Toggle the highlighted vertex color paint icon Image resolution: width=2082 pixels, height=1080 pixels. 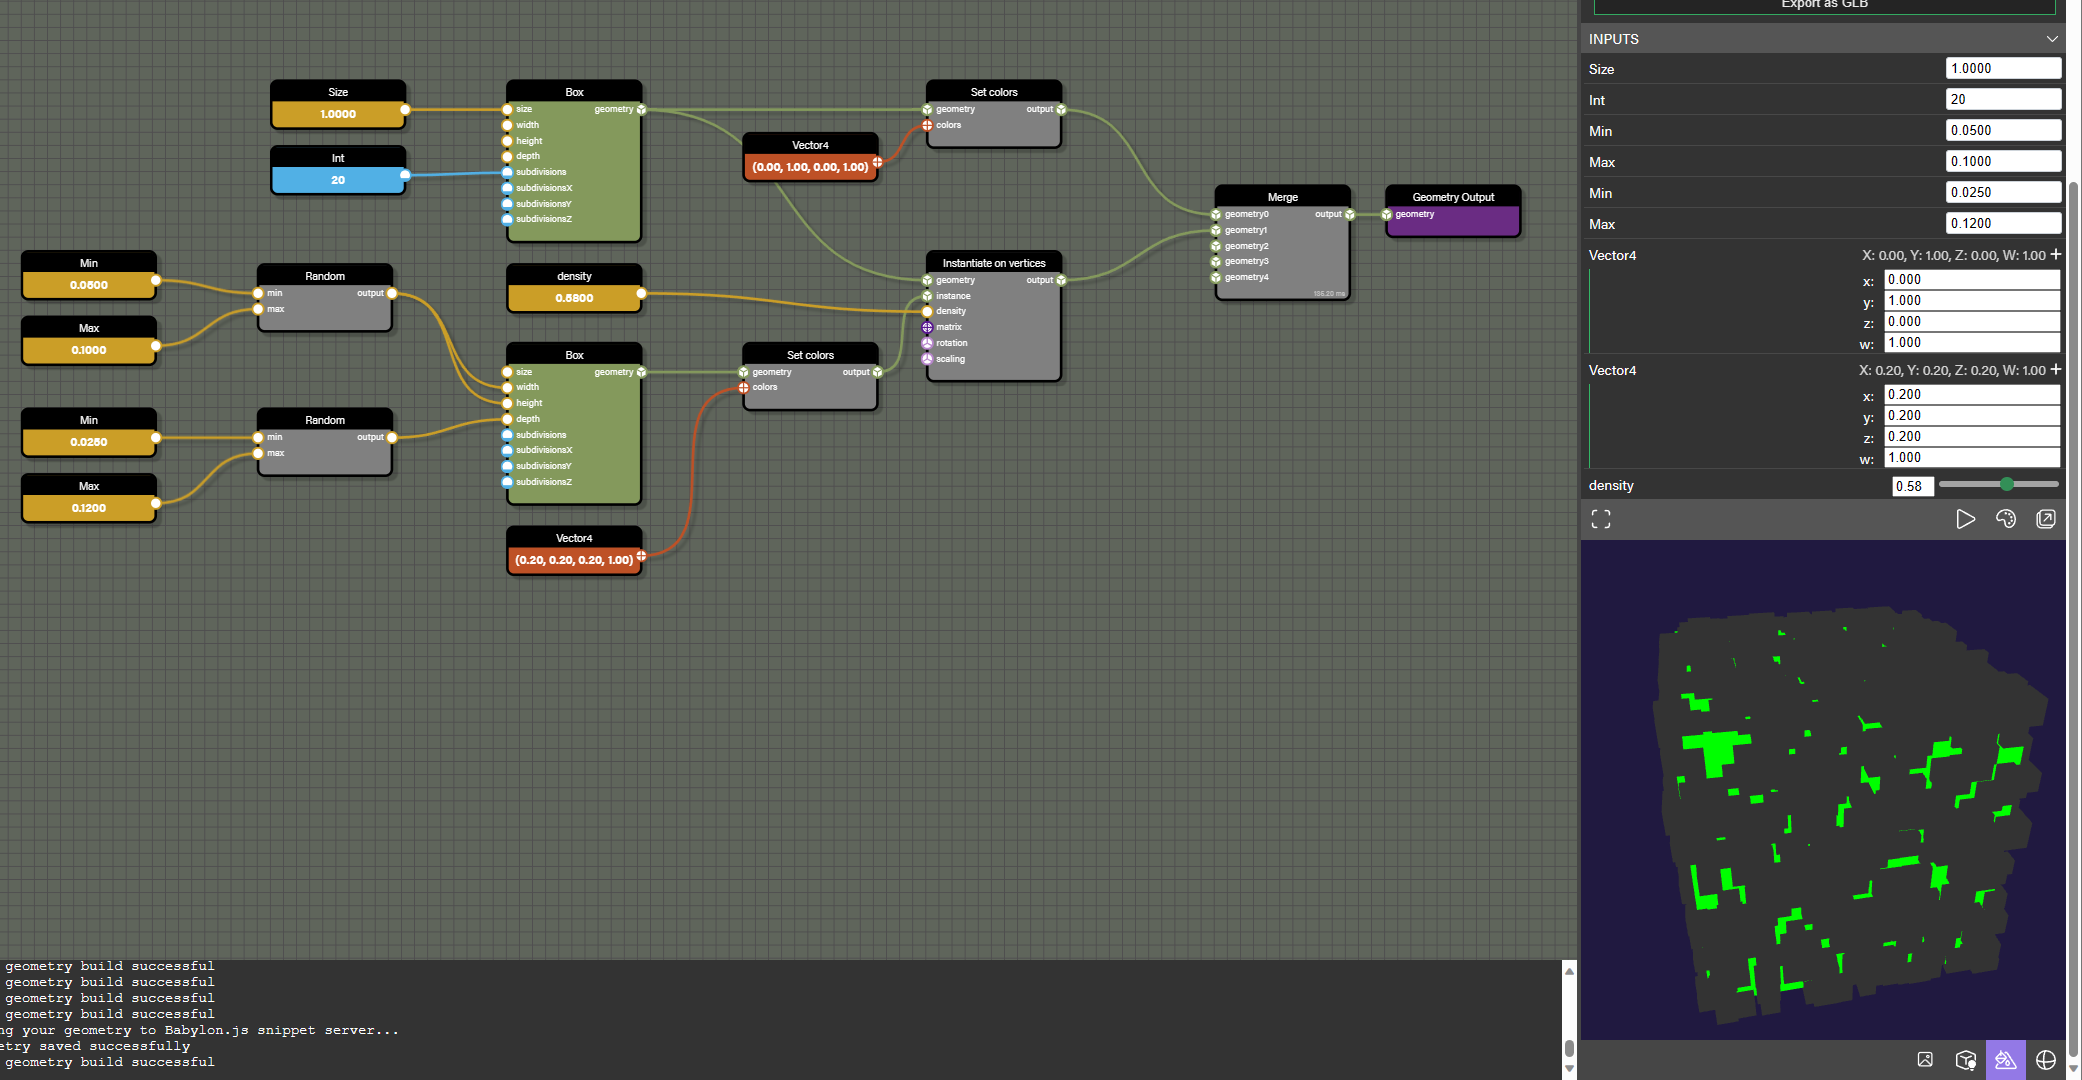[2005, 1060]
